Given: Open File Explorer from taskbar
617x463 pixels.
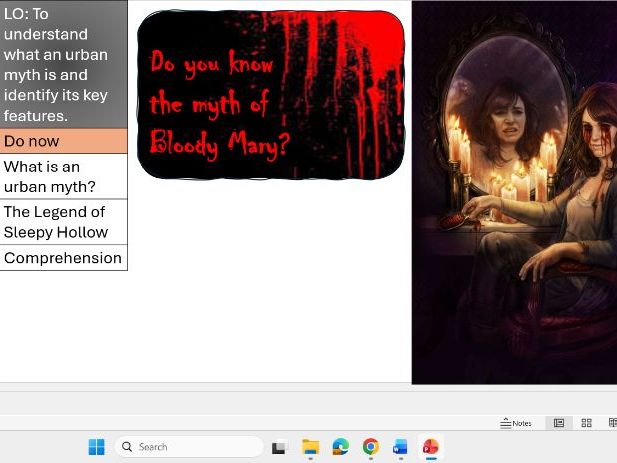Looking at the screenshot, I should pyautogui.click(x=310, y=447).
